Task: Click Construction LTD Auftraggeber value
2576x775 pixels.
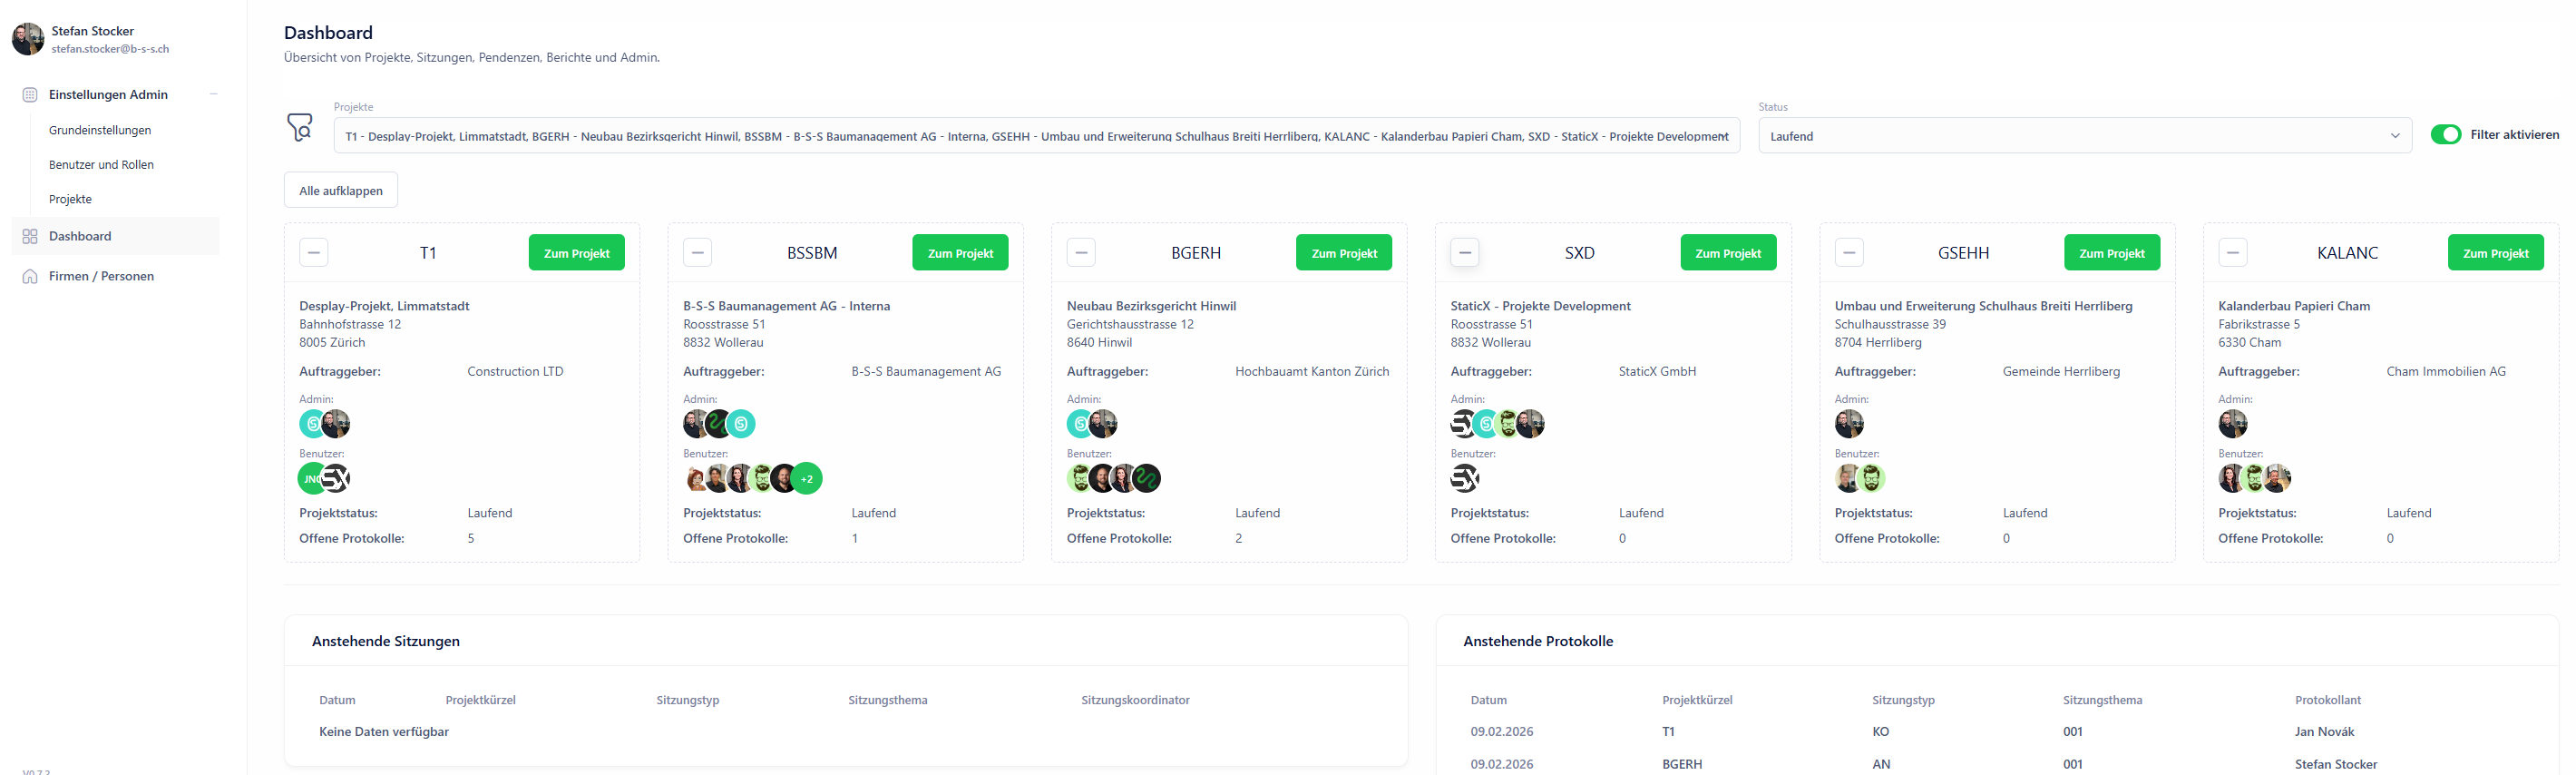Action: 515,372
